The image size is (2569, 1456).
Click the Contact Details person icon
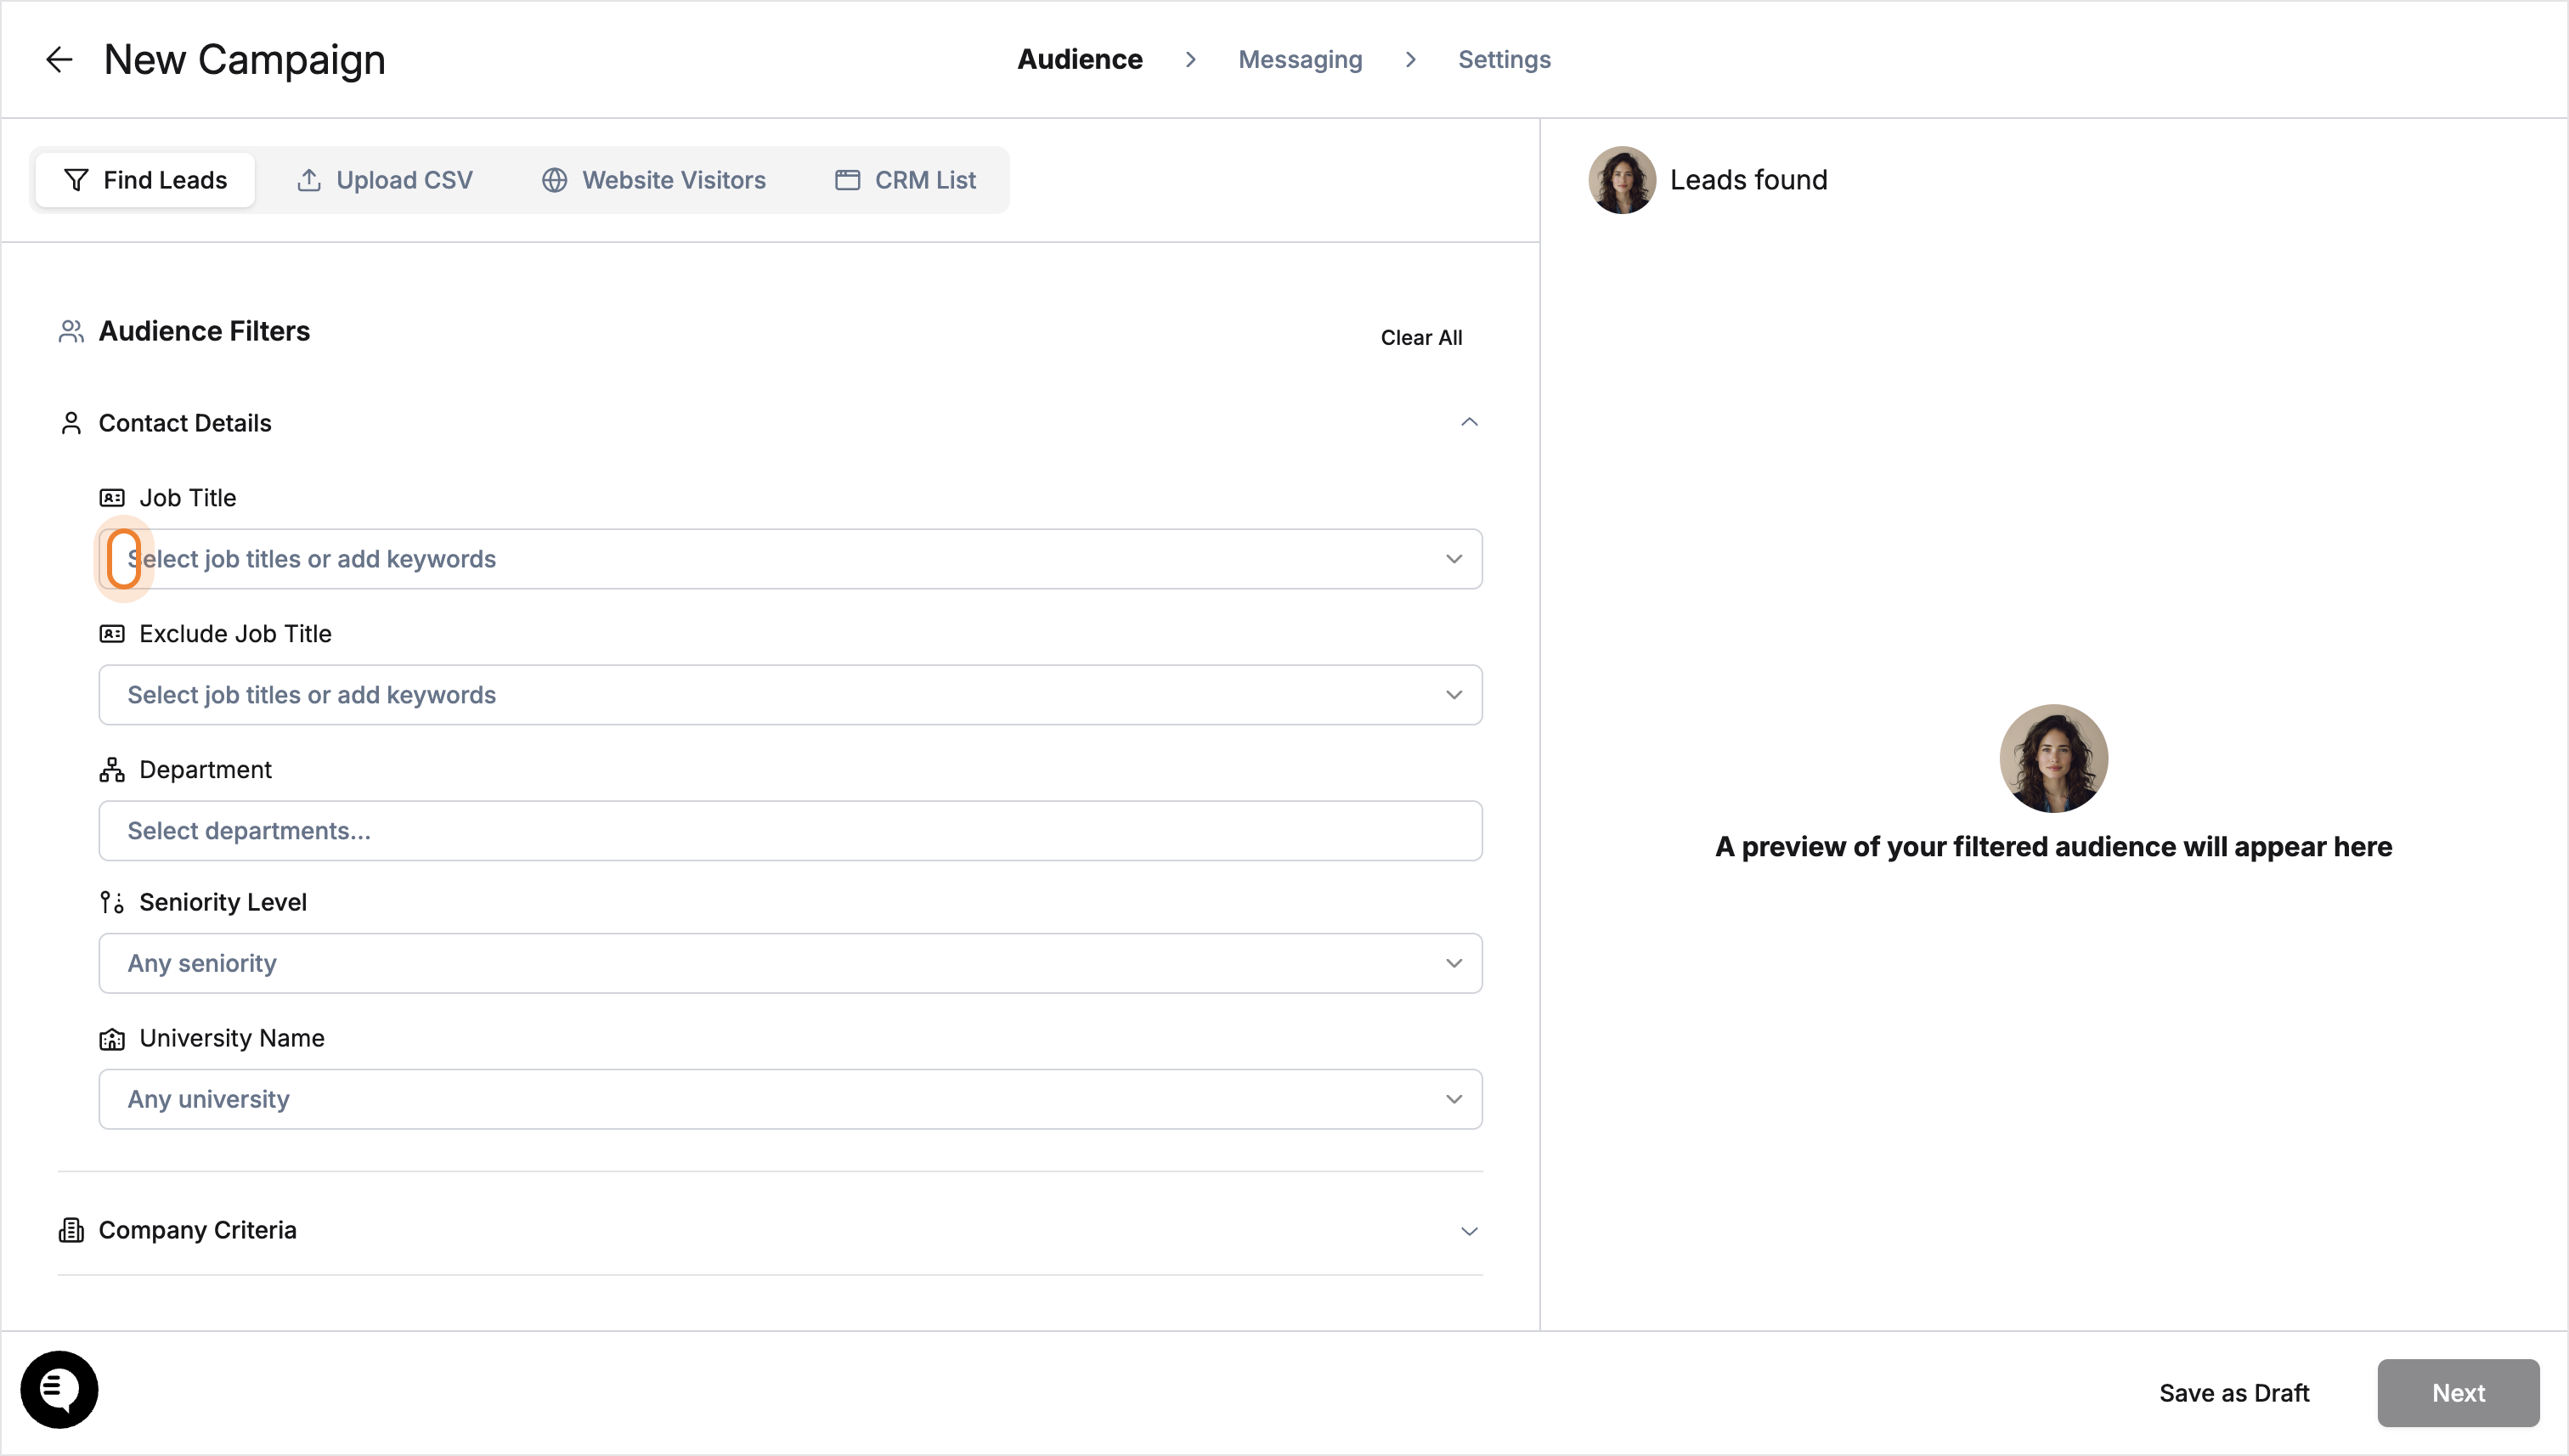coord(71,423)
